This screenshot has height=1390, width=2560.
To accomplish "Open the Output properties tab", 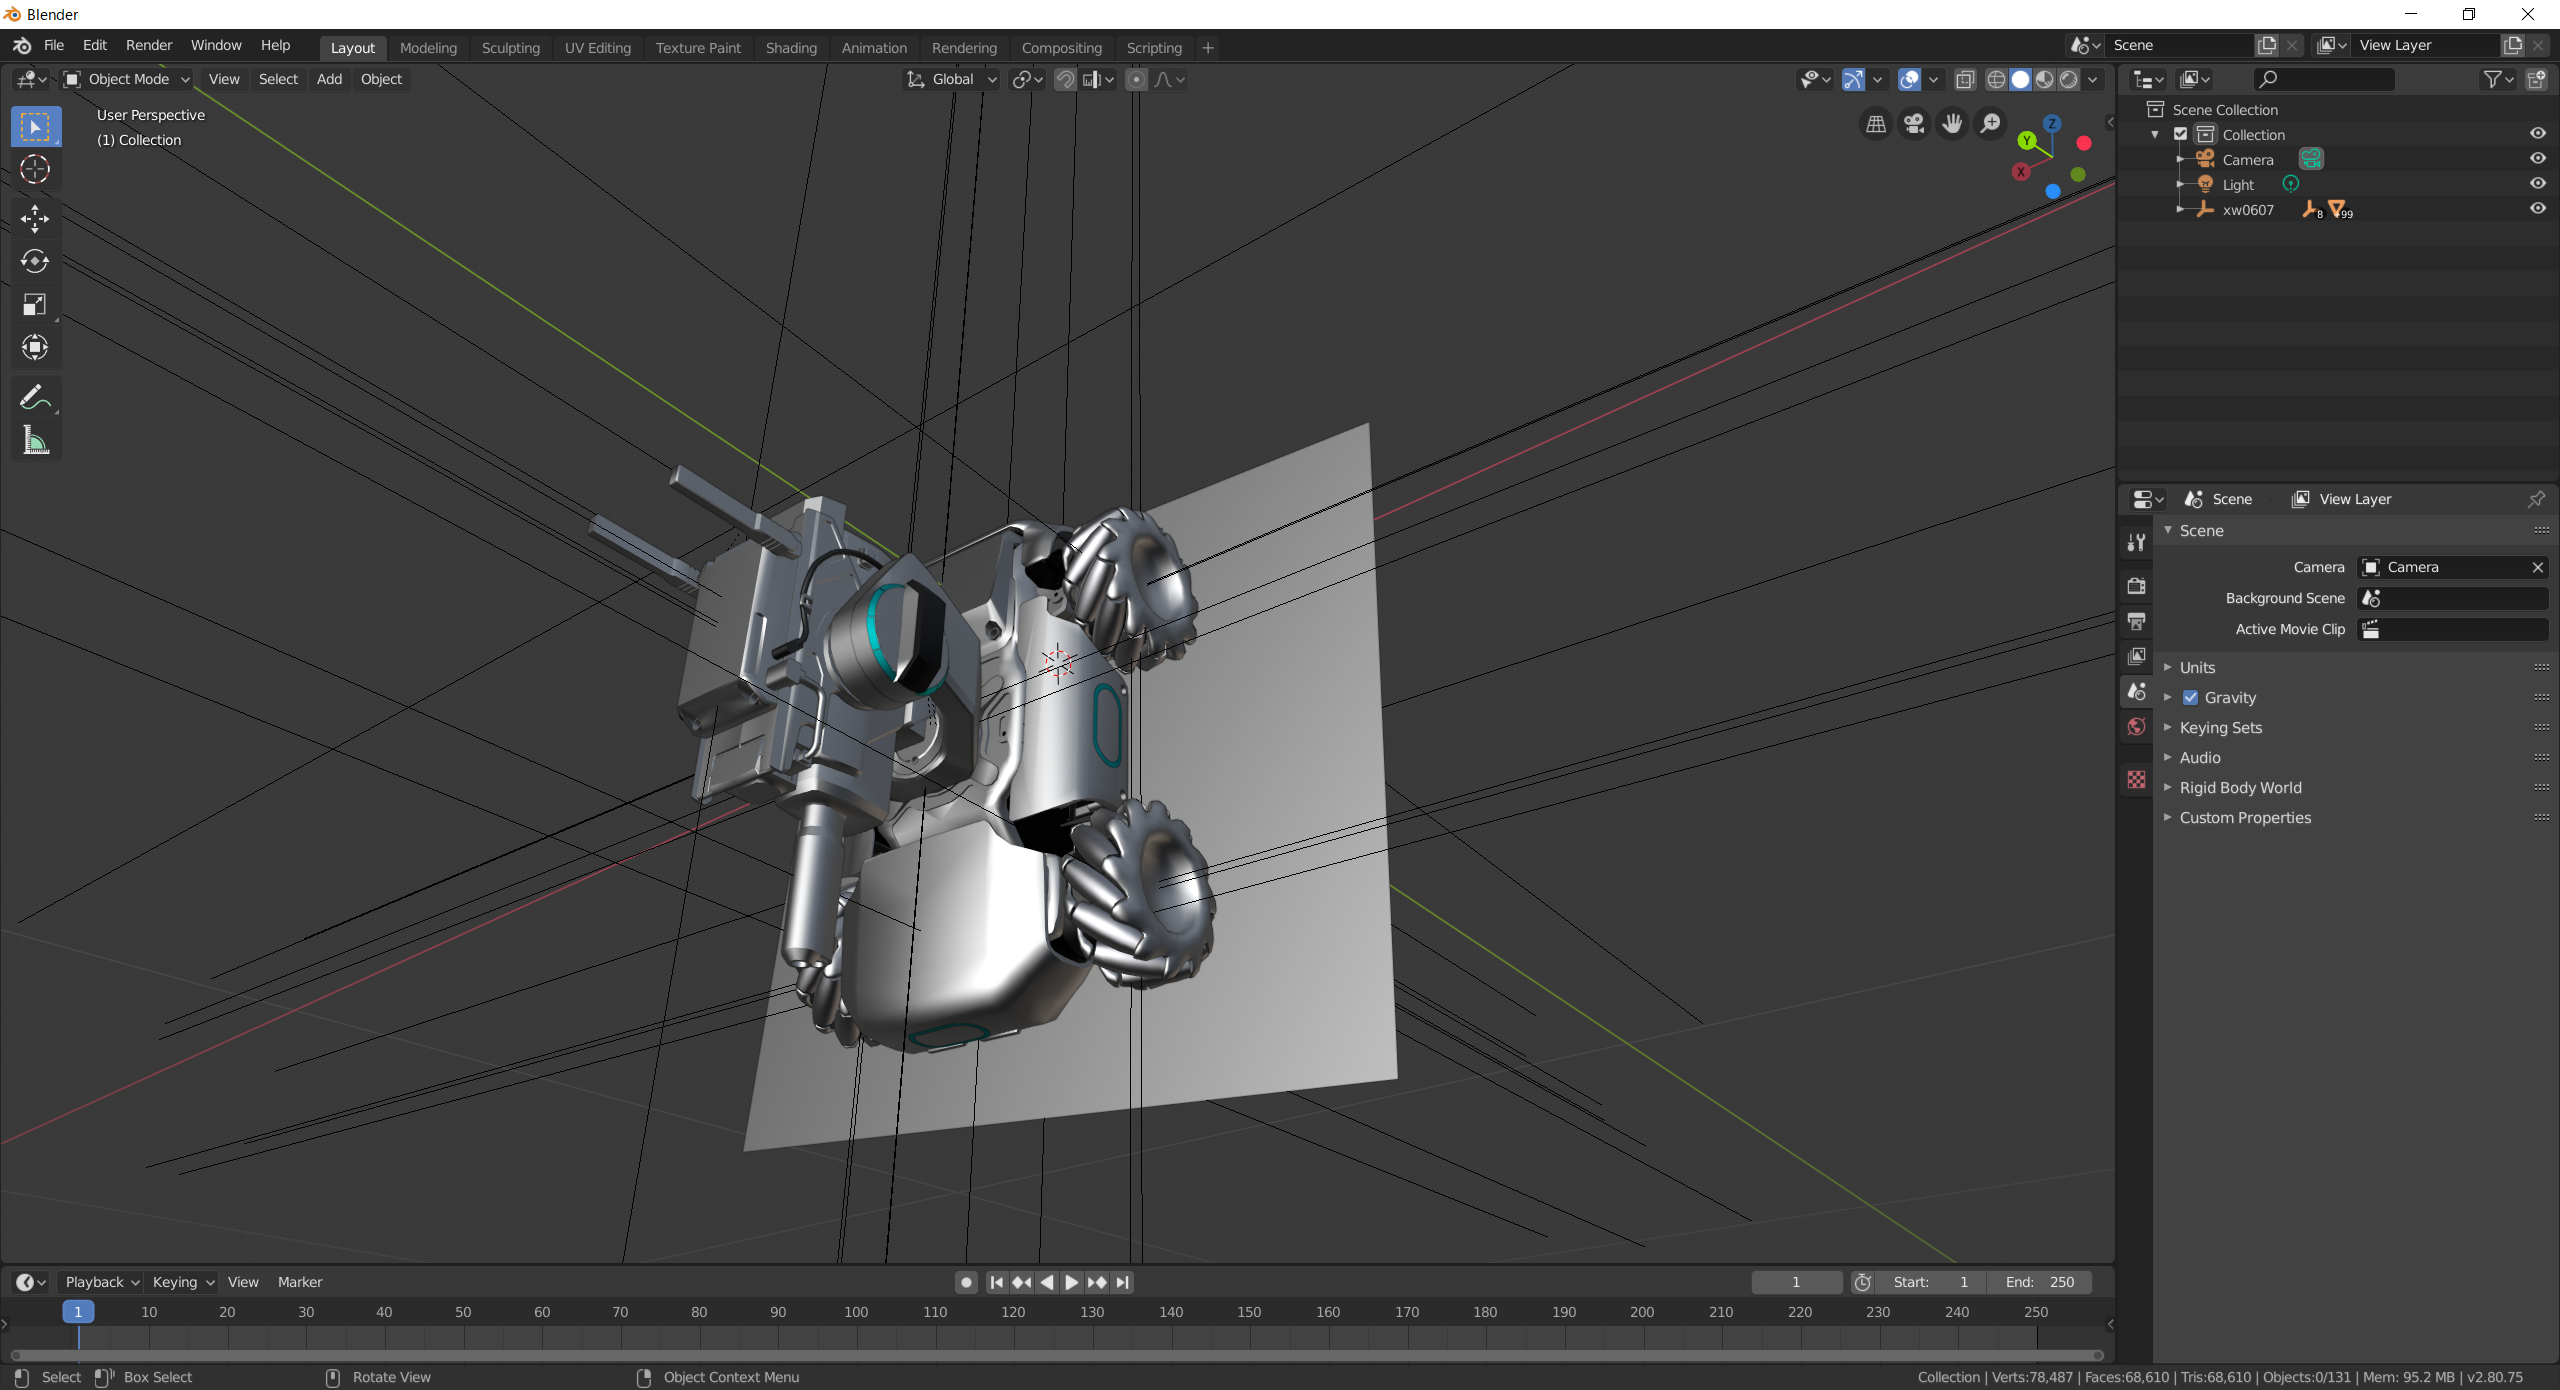I will click(x=2137, y=621).
